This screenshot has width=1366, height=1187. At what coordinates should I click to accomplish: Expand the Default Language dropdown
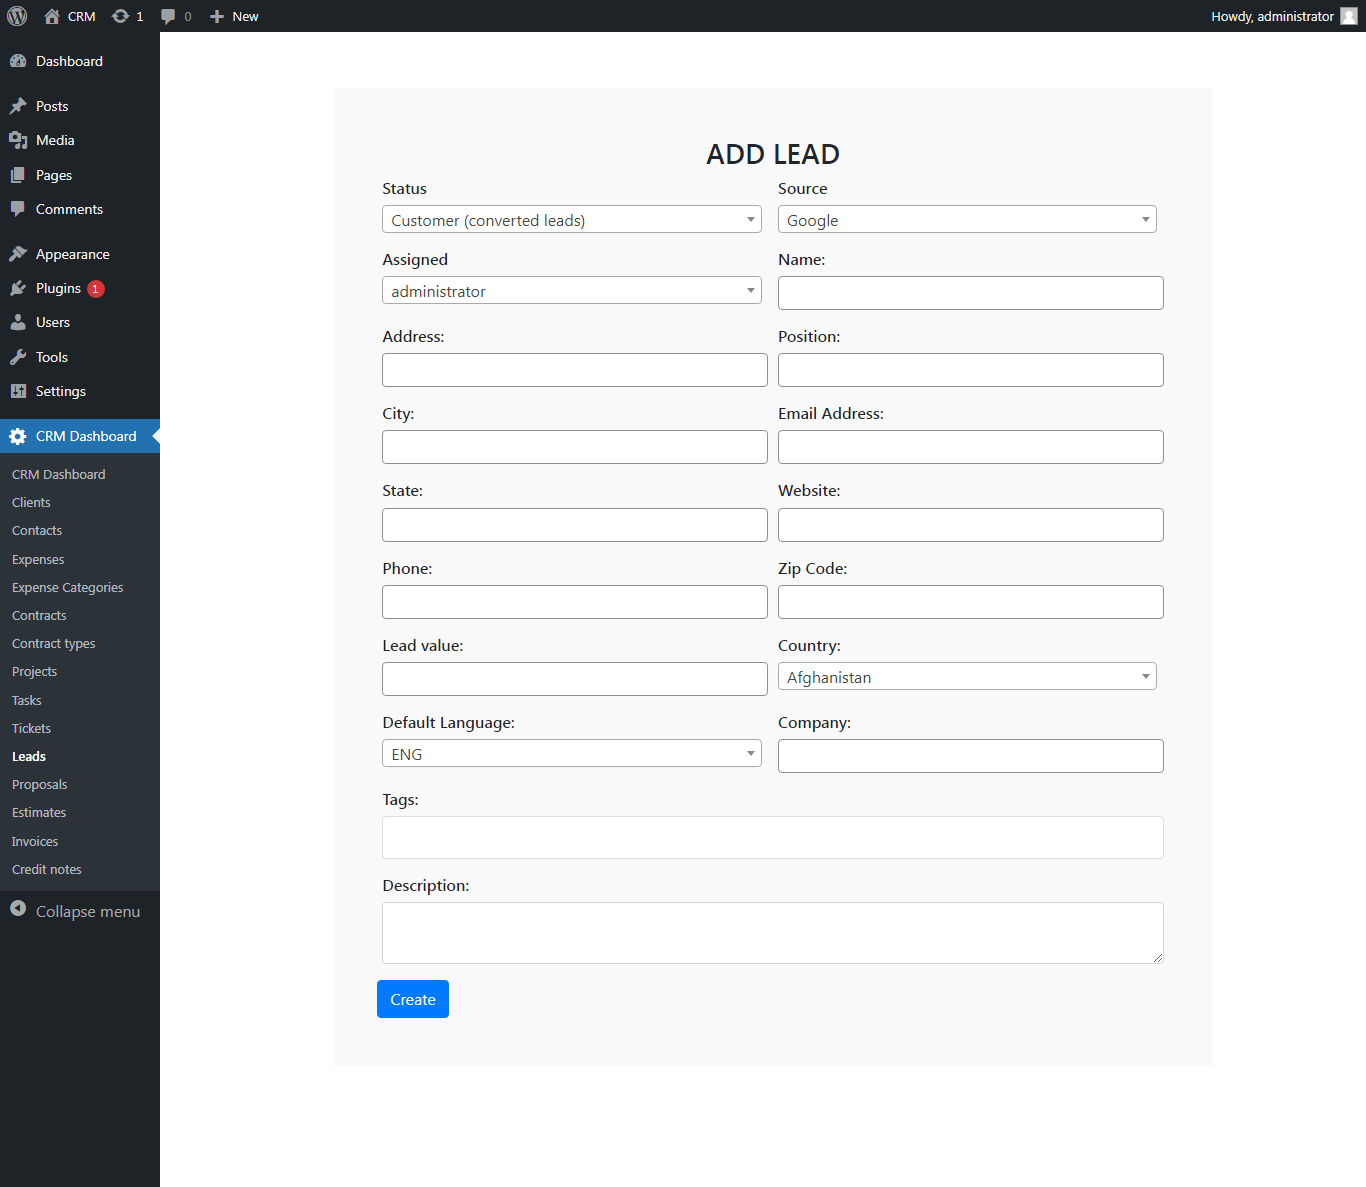point(571,754)
